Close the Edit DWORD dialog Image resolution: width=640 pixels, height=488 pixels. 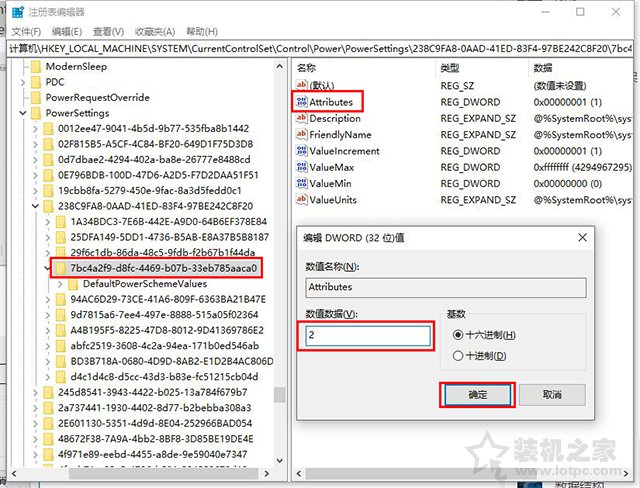click(582, 237)
